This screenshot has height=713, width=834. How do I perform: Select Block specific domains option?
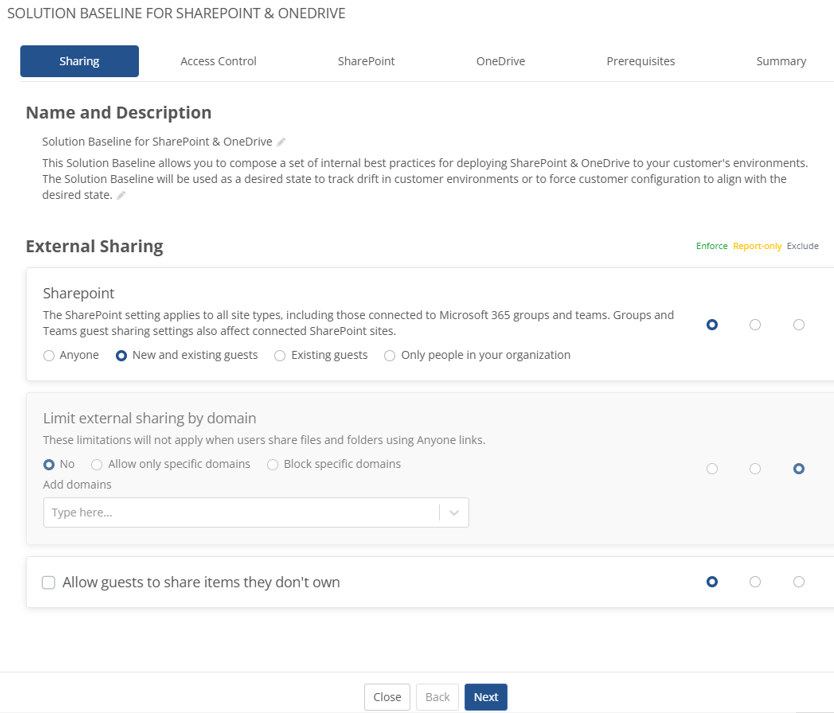tap(273, 464)
